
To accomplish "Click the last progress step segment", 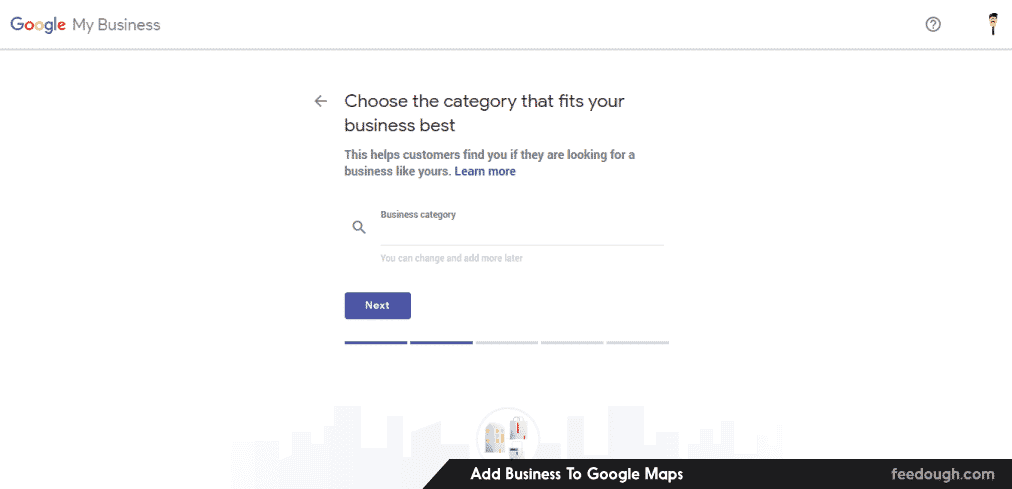I will [x=637, y=342].
